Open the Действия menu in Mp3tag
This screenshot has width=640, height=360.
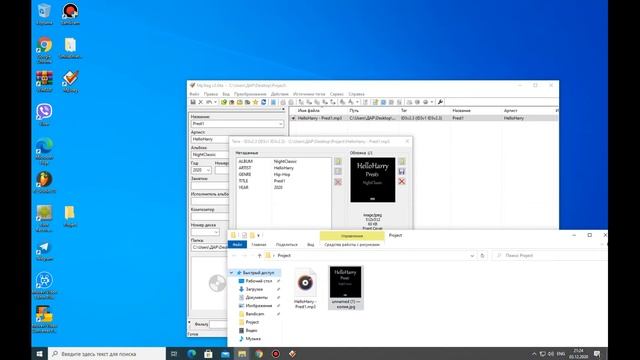click(x=280, y=94)
